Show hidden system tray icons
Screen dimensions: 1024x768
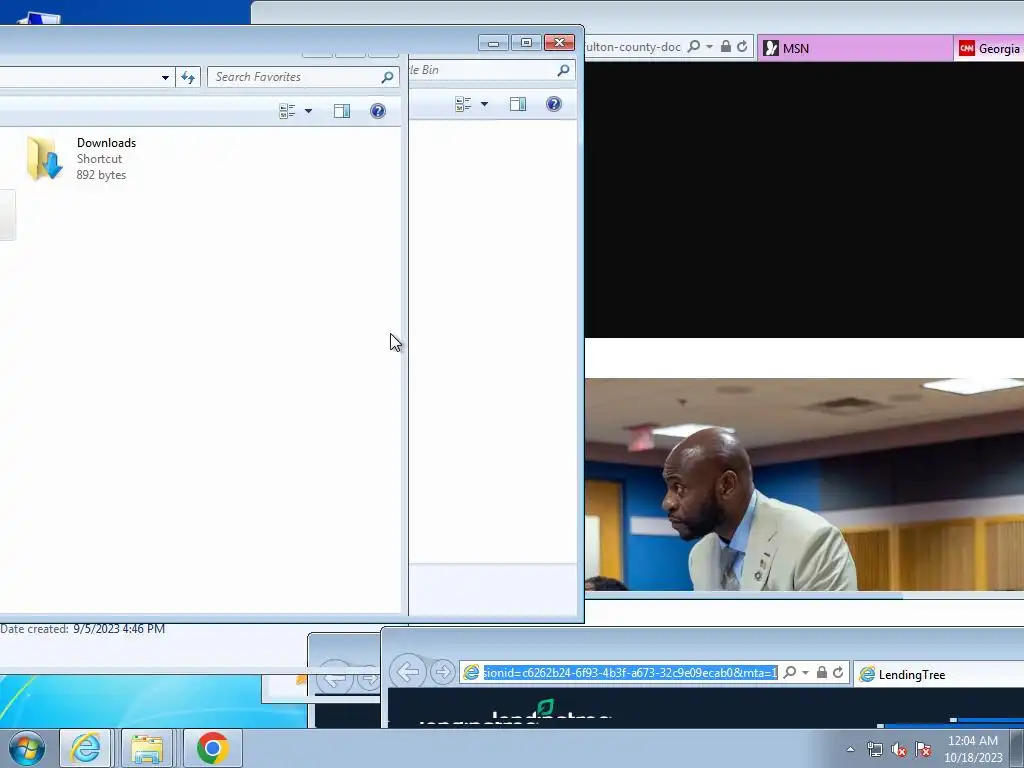coord(850,749)
